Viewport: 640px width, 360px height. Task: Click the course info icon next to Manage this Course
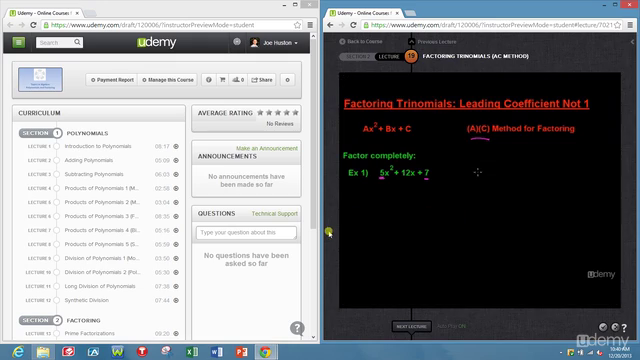[209, 80]
